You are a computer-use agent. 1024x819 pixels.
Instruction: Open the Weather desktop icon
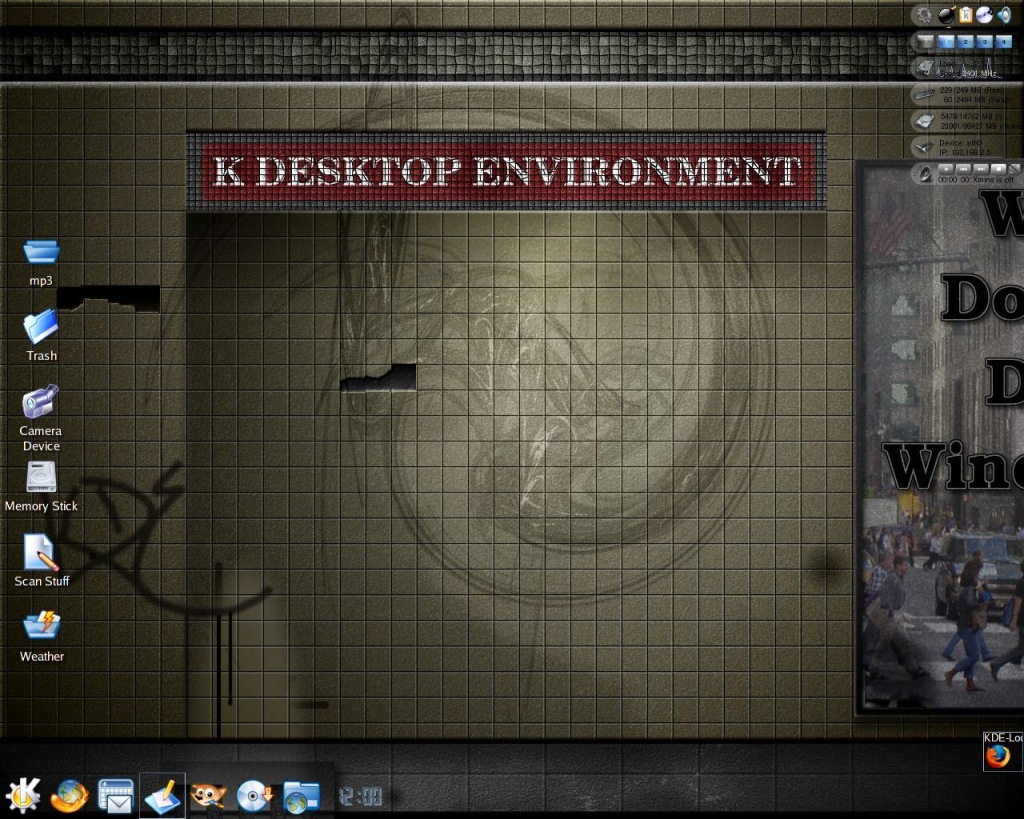coord(42,625)
